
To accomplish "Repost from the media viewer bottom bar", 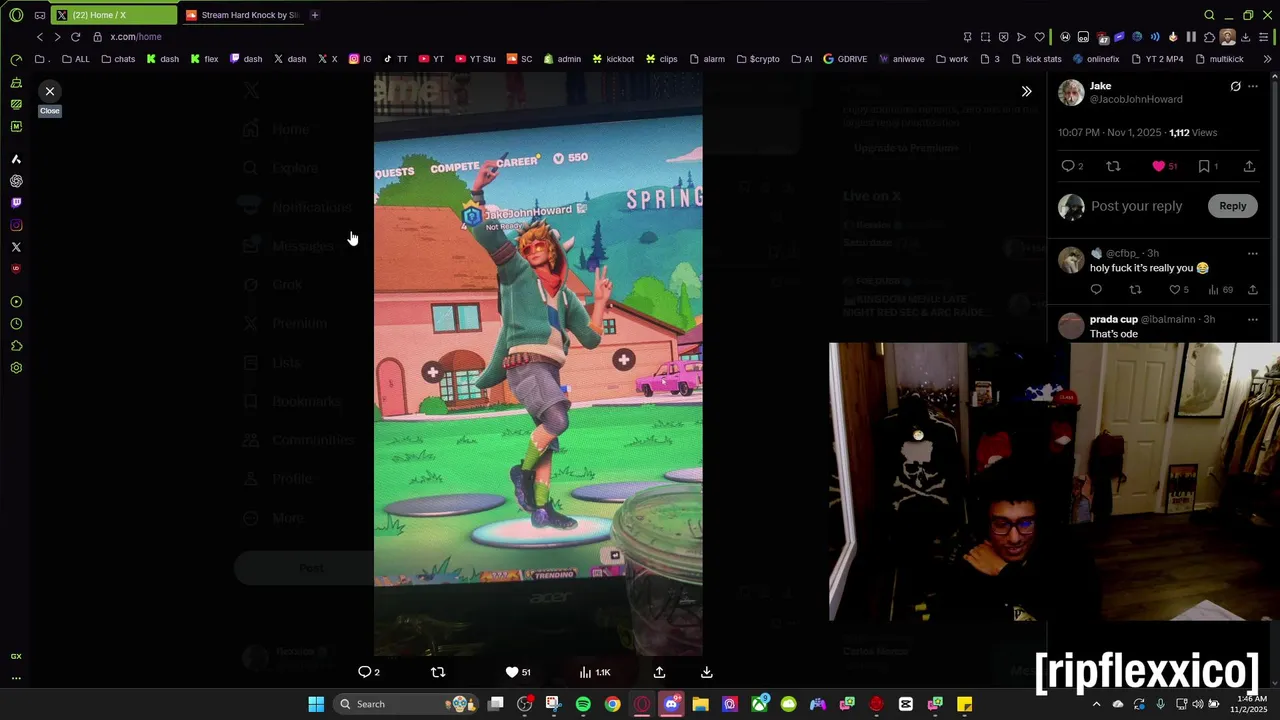I will coord(437,672).
